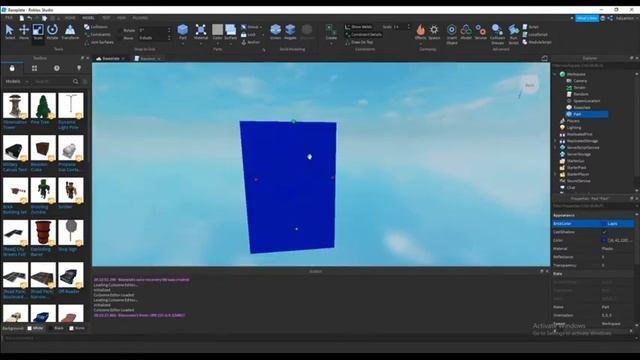This screenshot has width=640, height=360.
Task: Toggle Constraint Details option
Action: (x=363, y=35)
